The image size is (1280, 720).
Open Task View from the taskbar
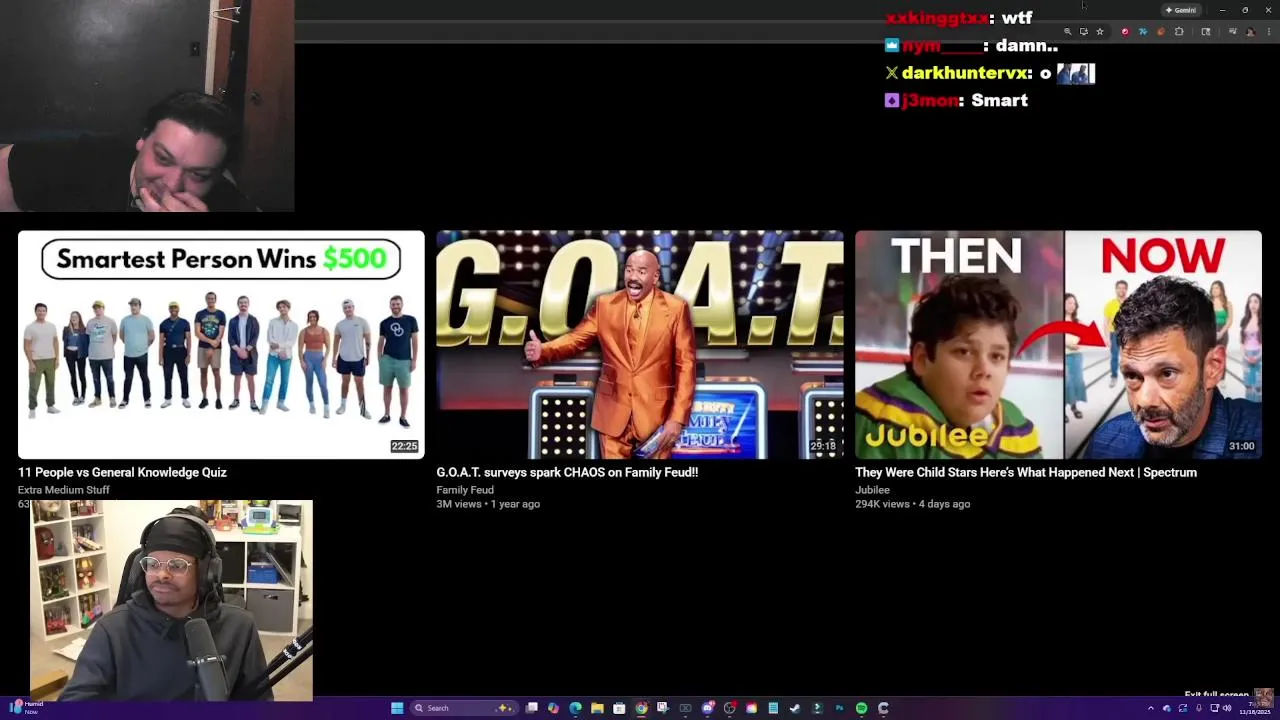point(531,708)
